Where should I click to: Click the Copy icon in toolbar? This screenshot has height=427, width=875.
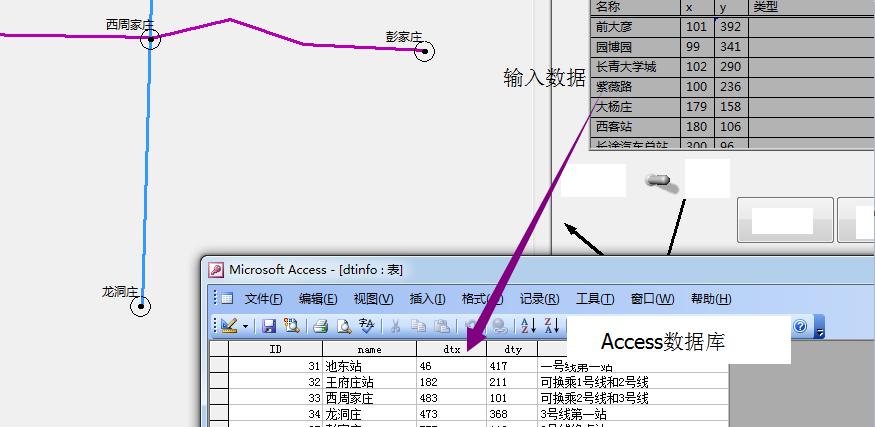(419, 326)
